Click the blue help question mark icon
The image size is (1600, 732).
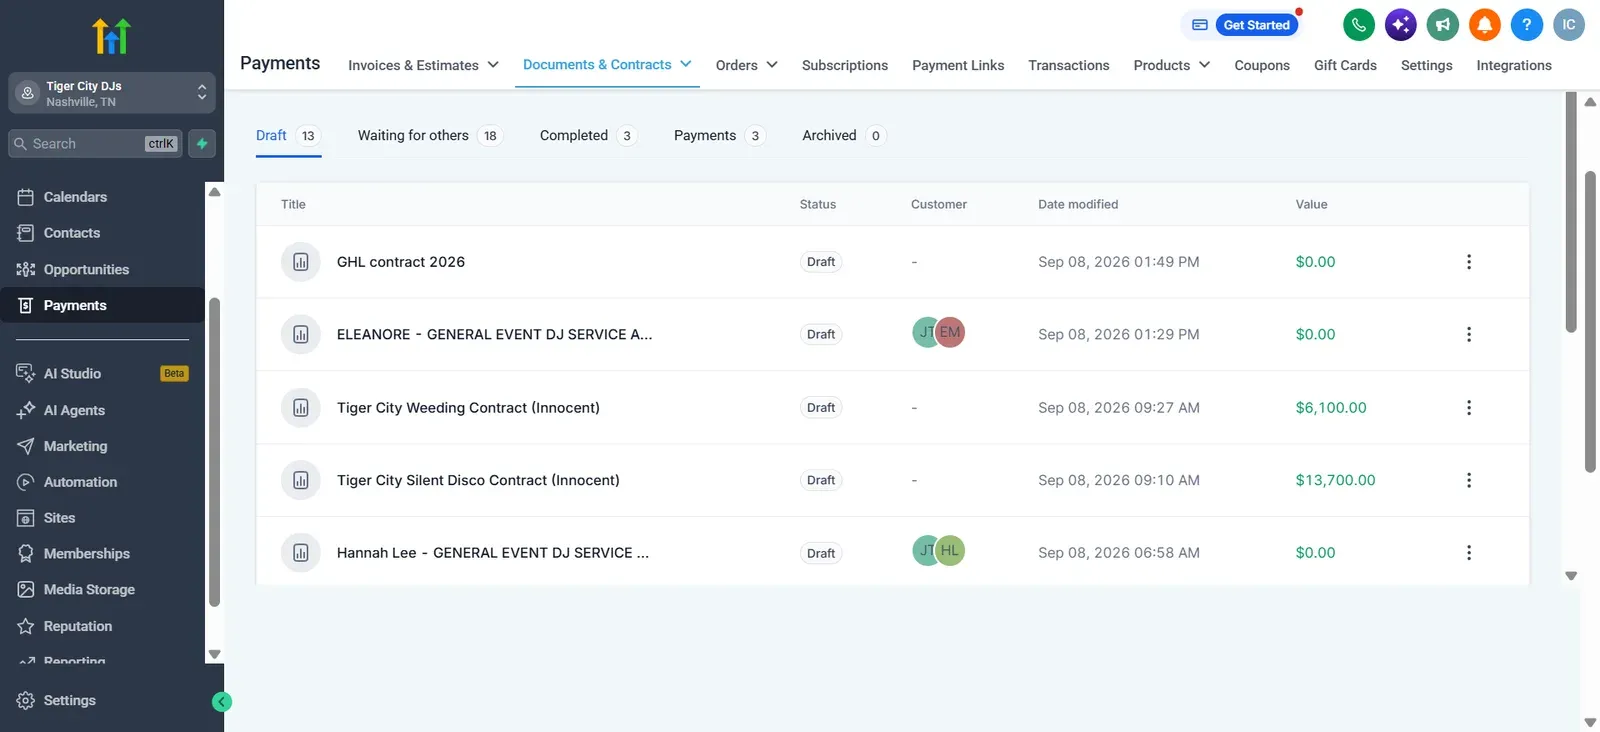pyautogui.click(x=1526, y=25)
